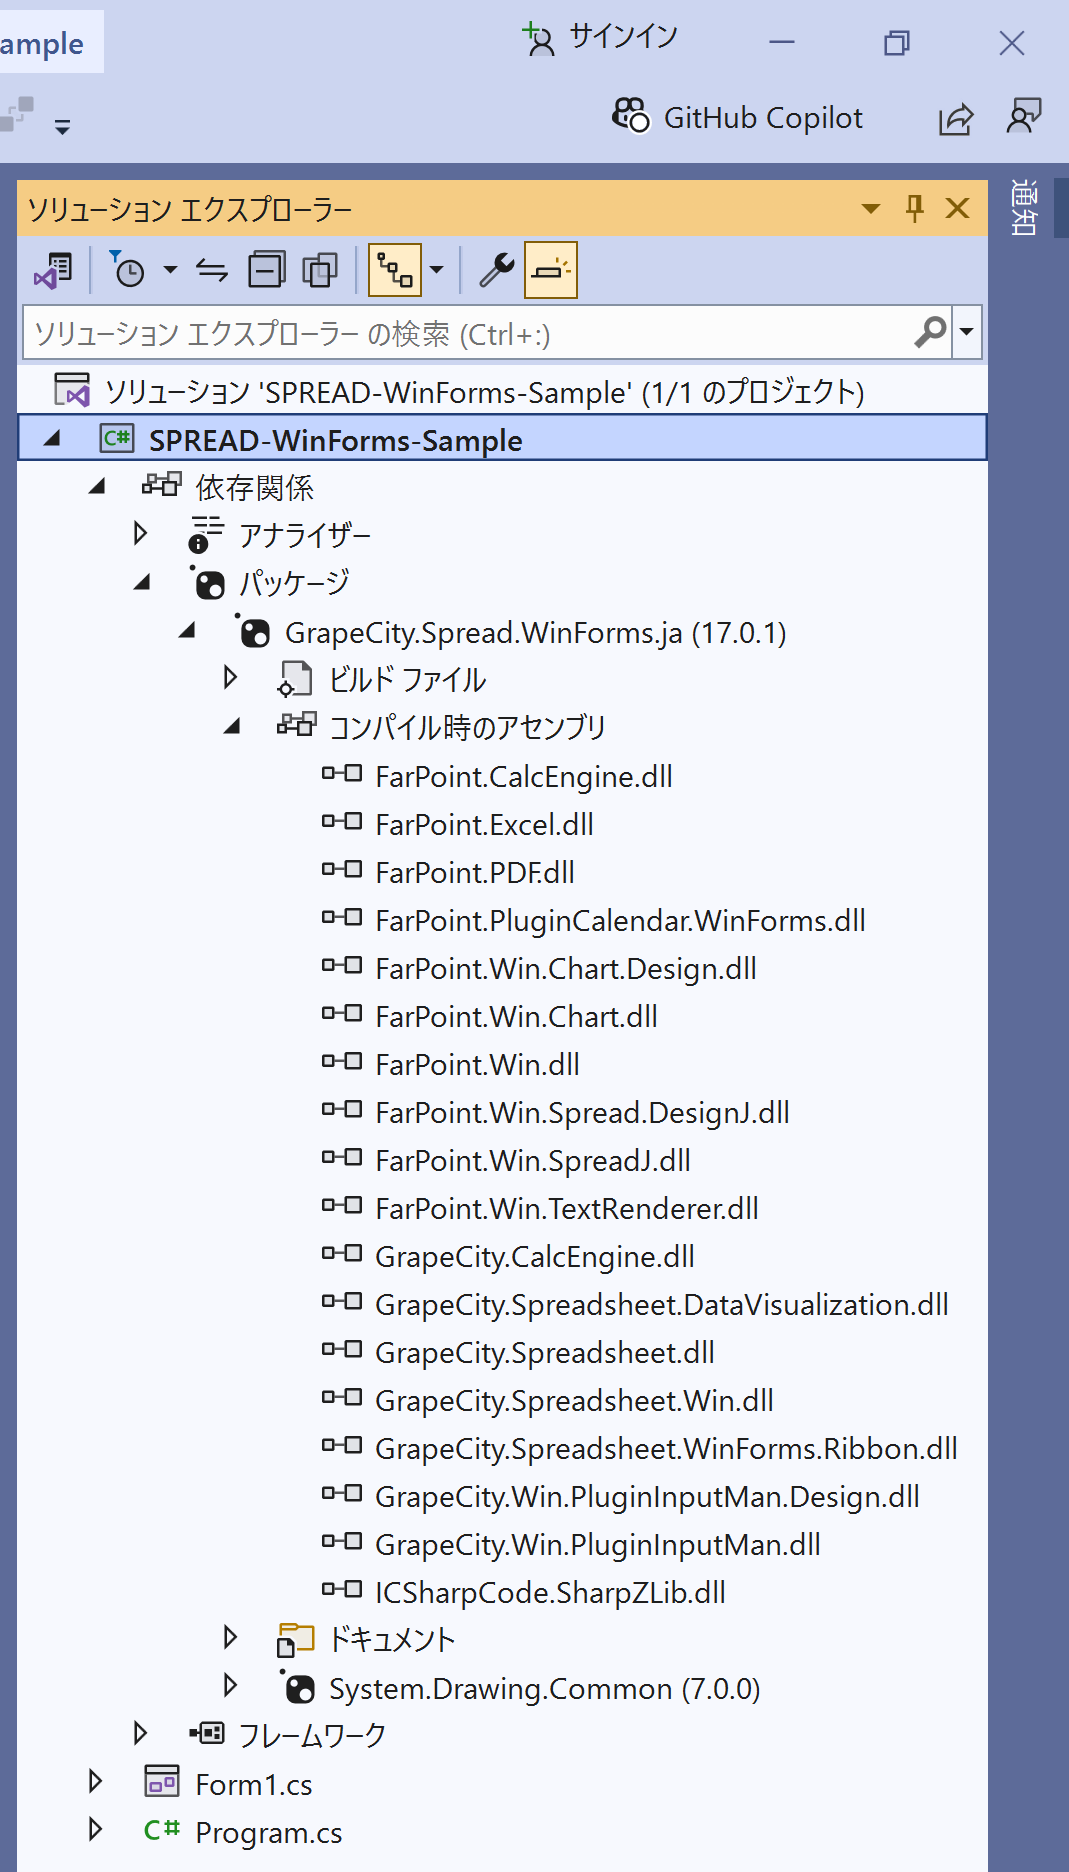Switch between solution and folder views
1069x1872 pixels.
coord(54,271)
